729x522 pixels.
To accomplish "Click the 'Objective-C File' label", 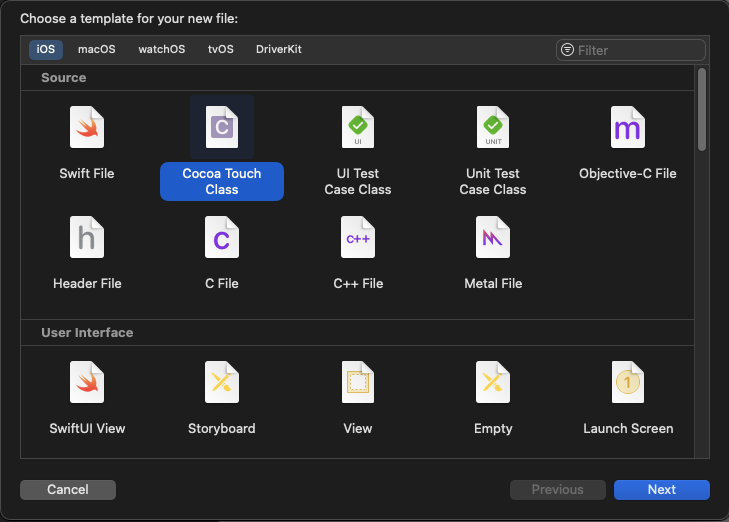I will pyautogui.click(x=628, y=173).
